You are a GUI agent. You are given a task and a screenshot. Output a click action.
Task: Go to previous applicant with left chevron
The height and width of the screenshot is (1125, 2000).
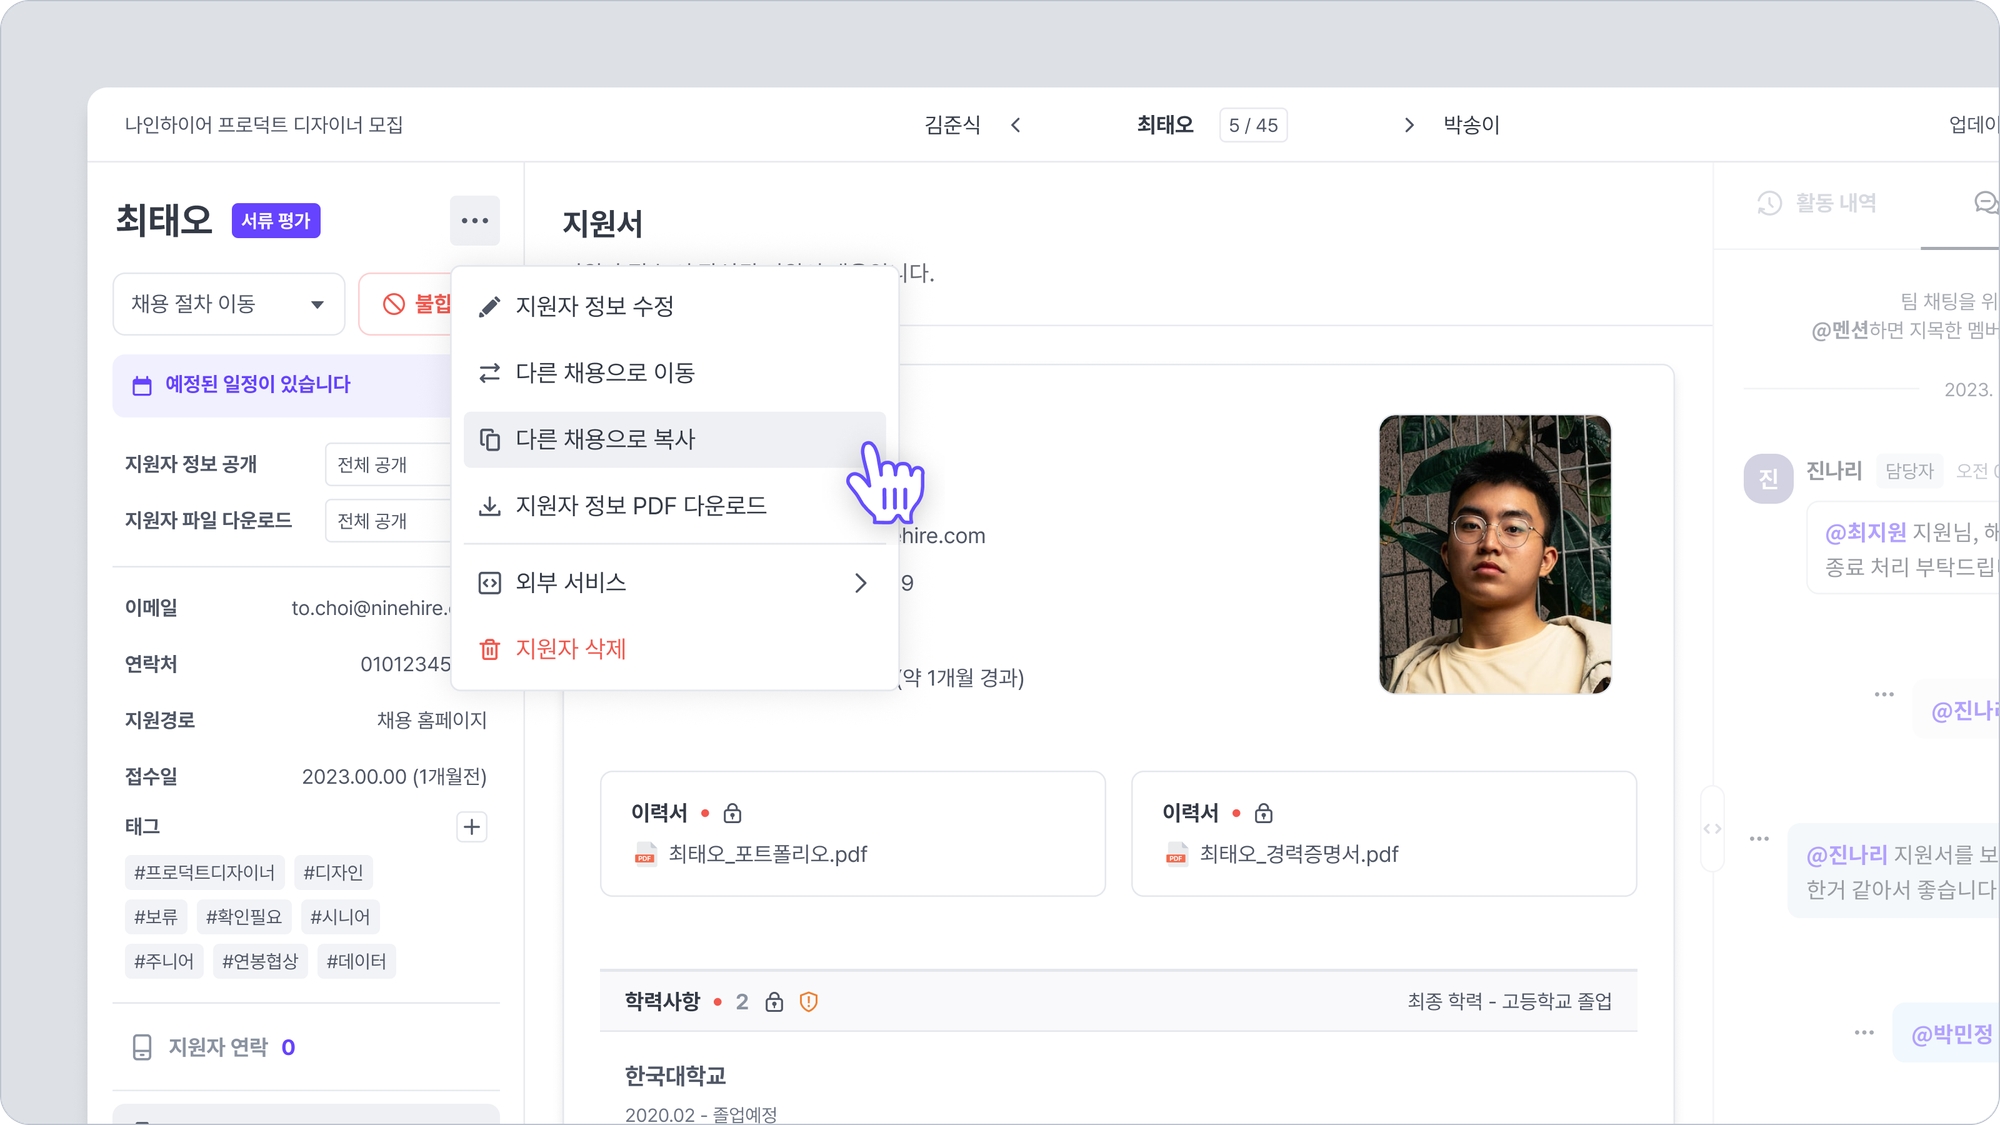[1016, 125]
